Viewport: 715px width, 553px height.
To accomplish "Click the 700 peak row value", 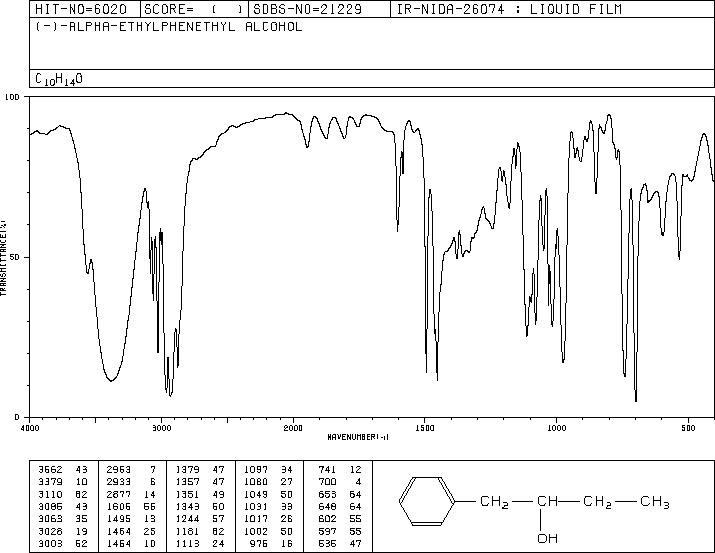I will (327, 482).
